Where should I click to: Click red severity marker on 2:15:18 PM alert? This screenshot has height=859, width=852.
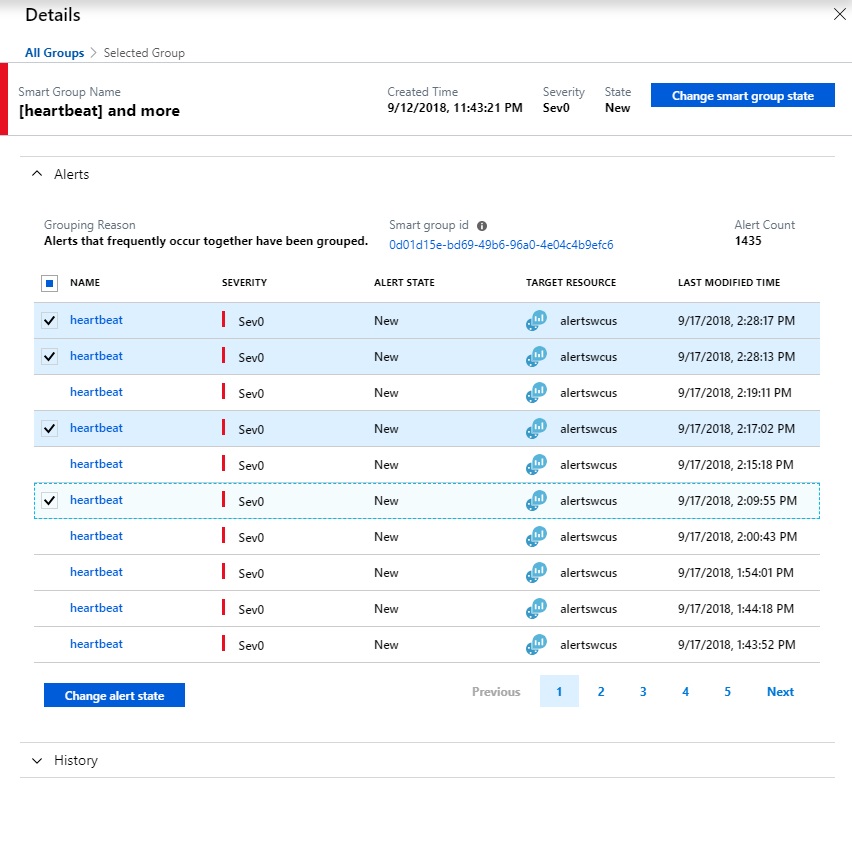224,464
